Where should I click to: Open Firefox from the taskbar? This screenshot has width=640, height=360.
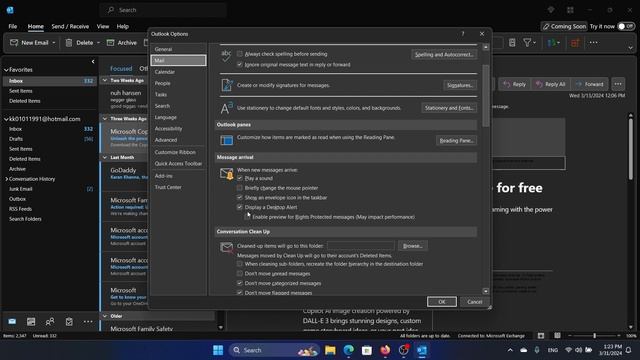point(385,350)
